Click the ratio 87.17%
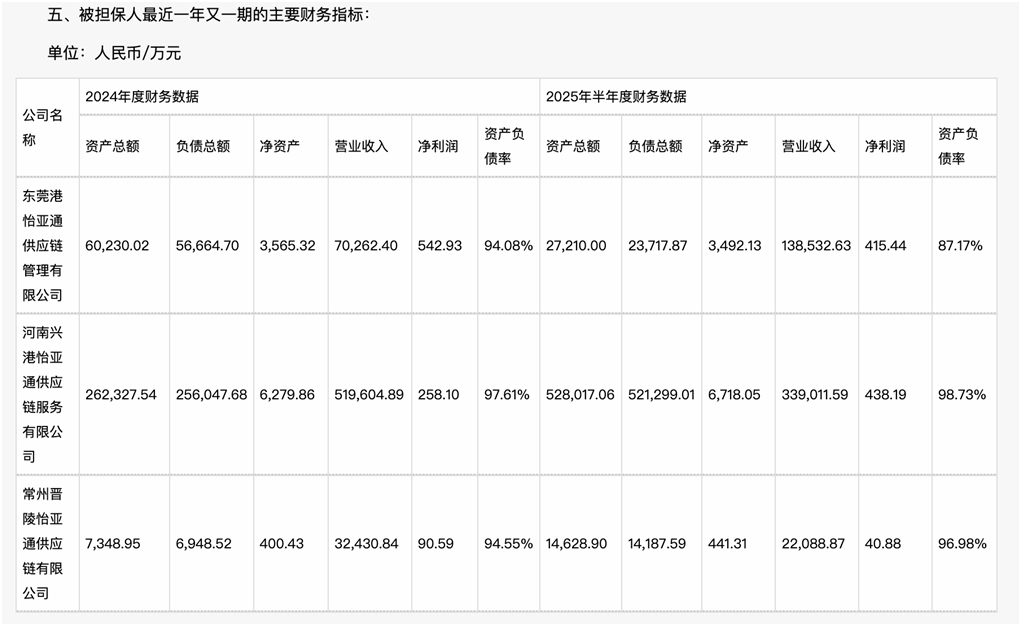Viewport: 1021px width, 626px height. tap(960, 246)
